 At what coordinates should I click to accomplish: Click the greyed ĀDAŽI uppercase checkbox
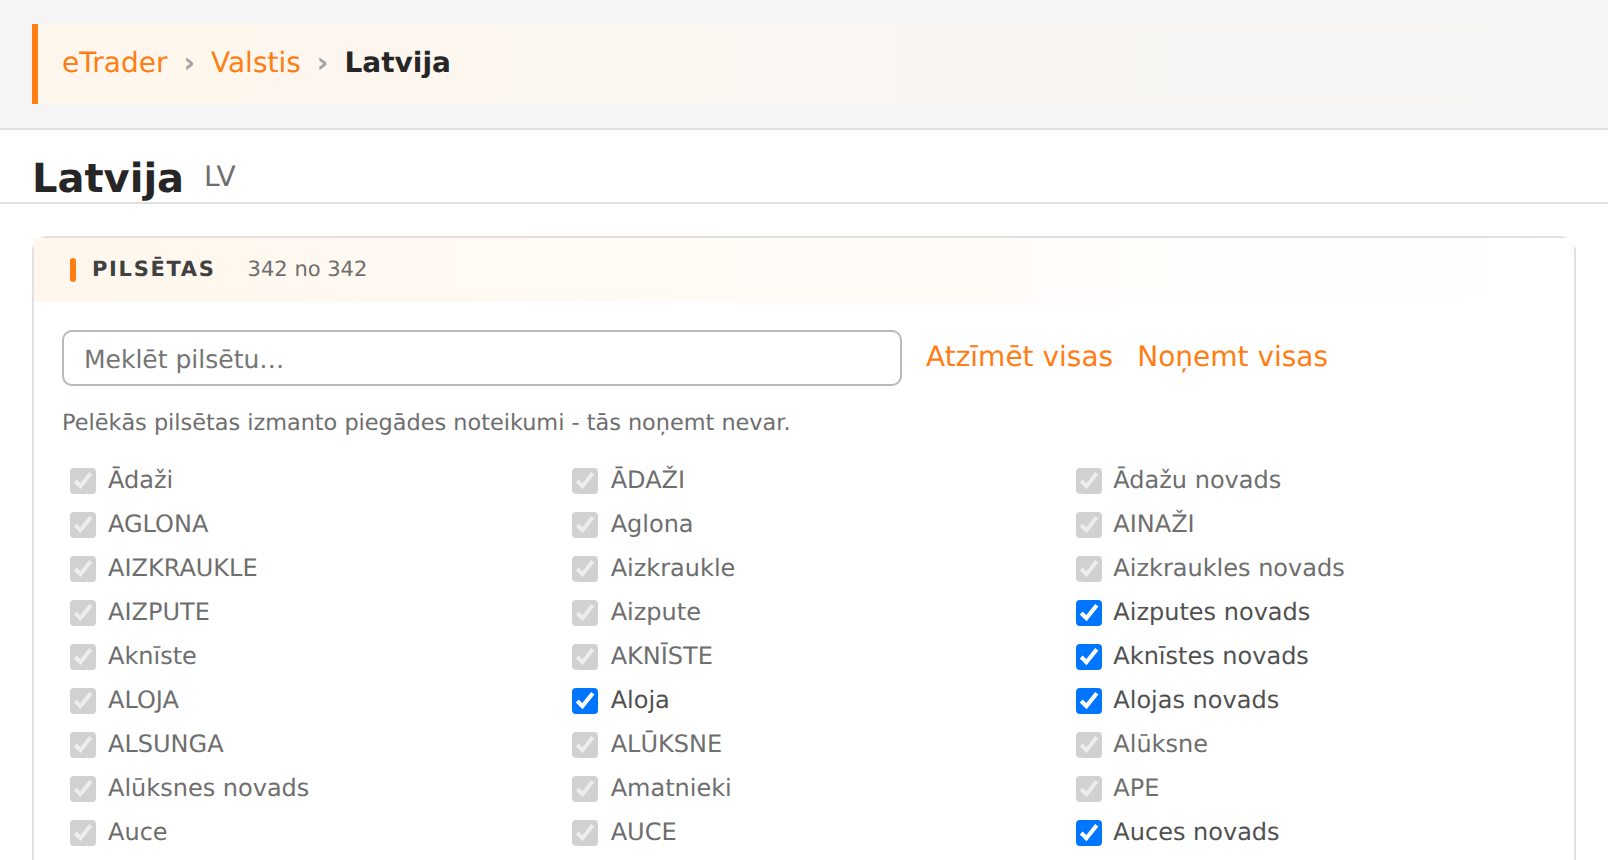(585, 481)
